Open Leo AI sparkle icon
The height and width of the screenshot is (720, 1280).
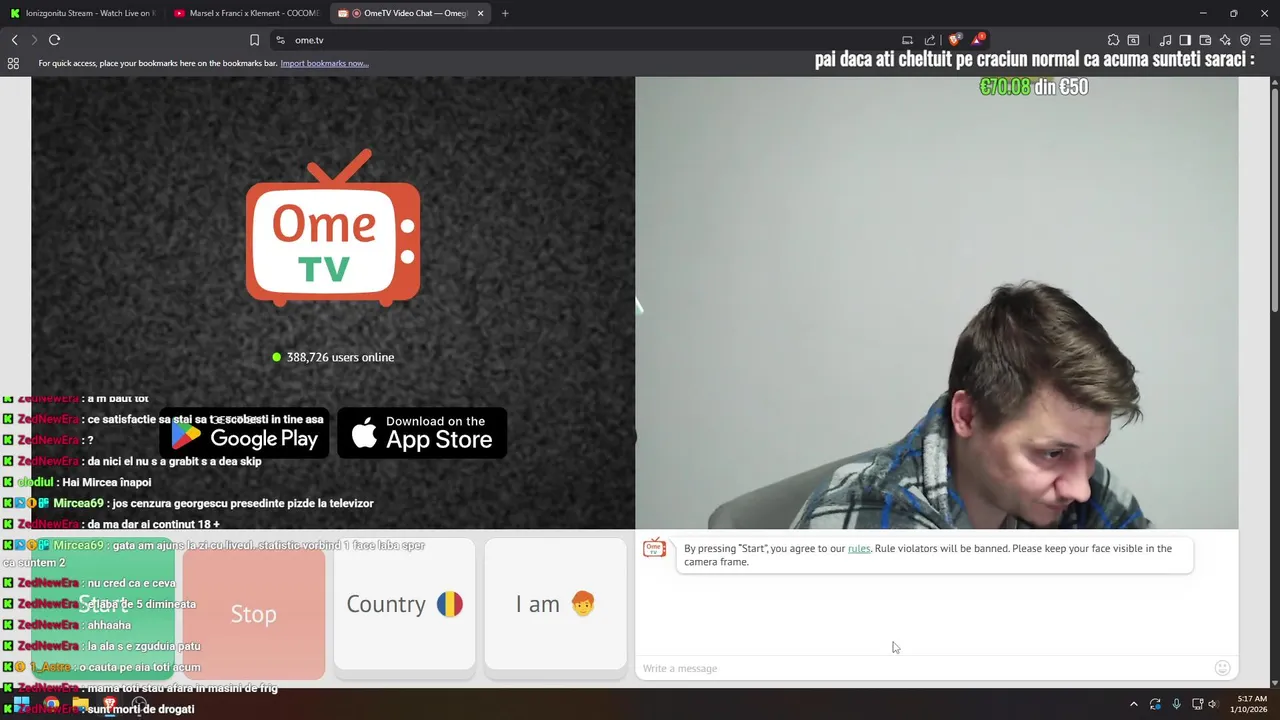pos(1225,40)
